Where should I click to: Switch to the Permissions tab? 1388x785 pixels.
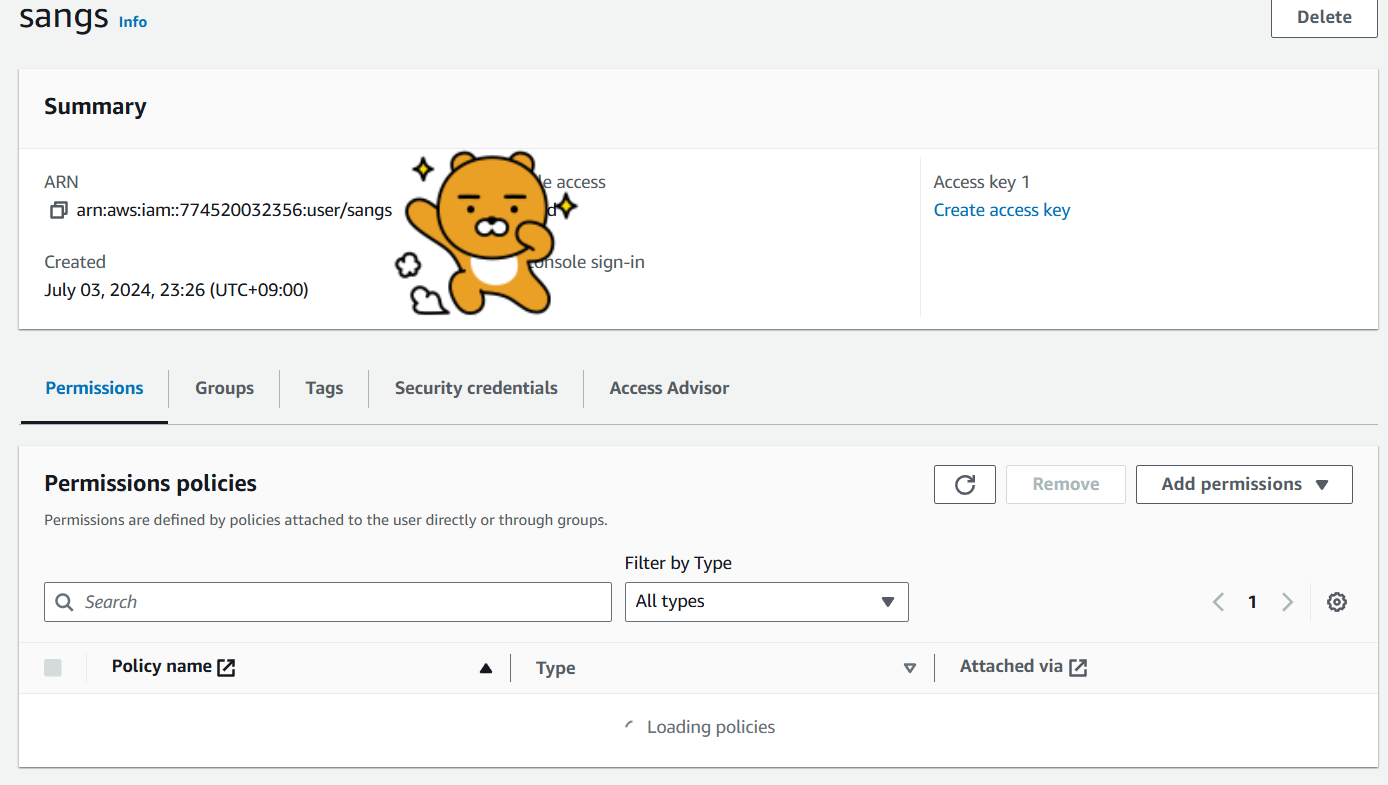click(x=94, y=388)
